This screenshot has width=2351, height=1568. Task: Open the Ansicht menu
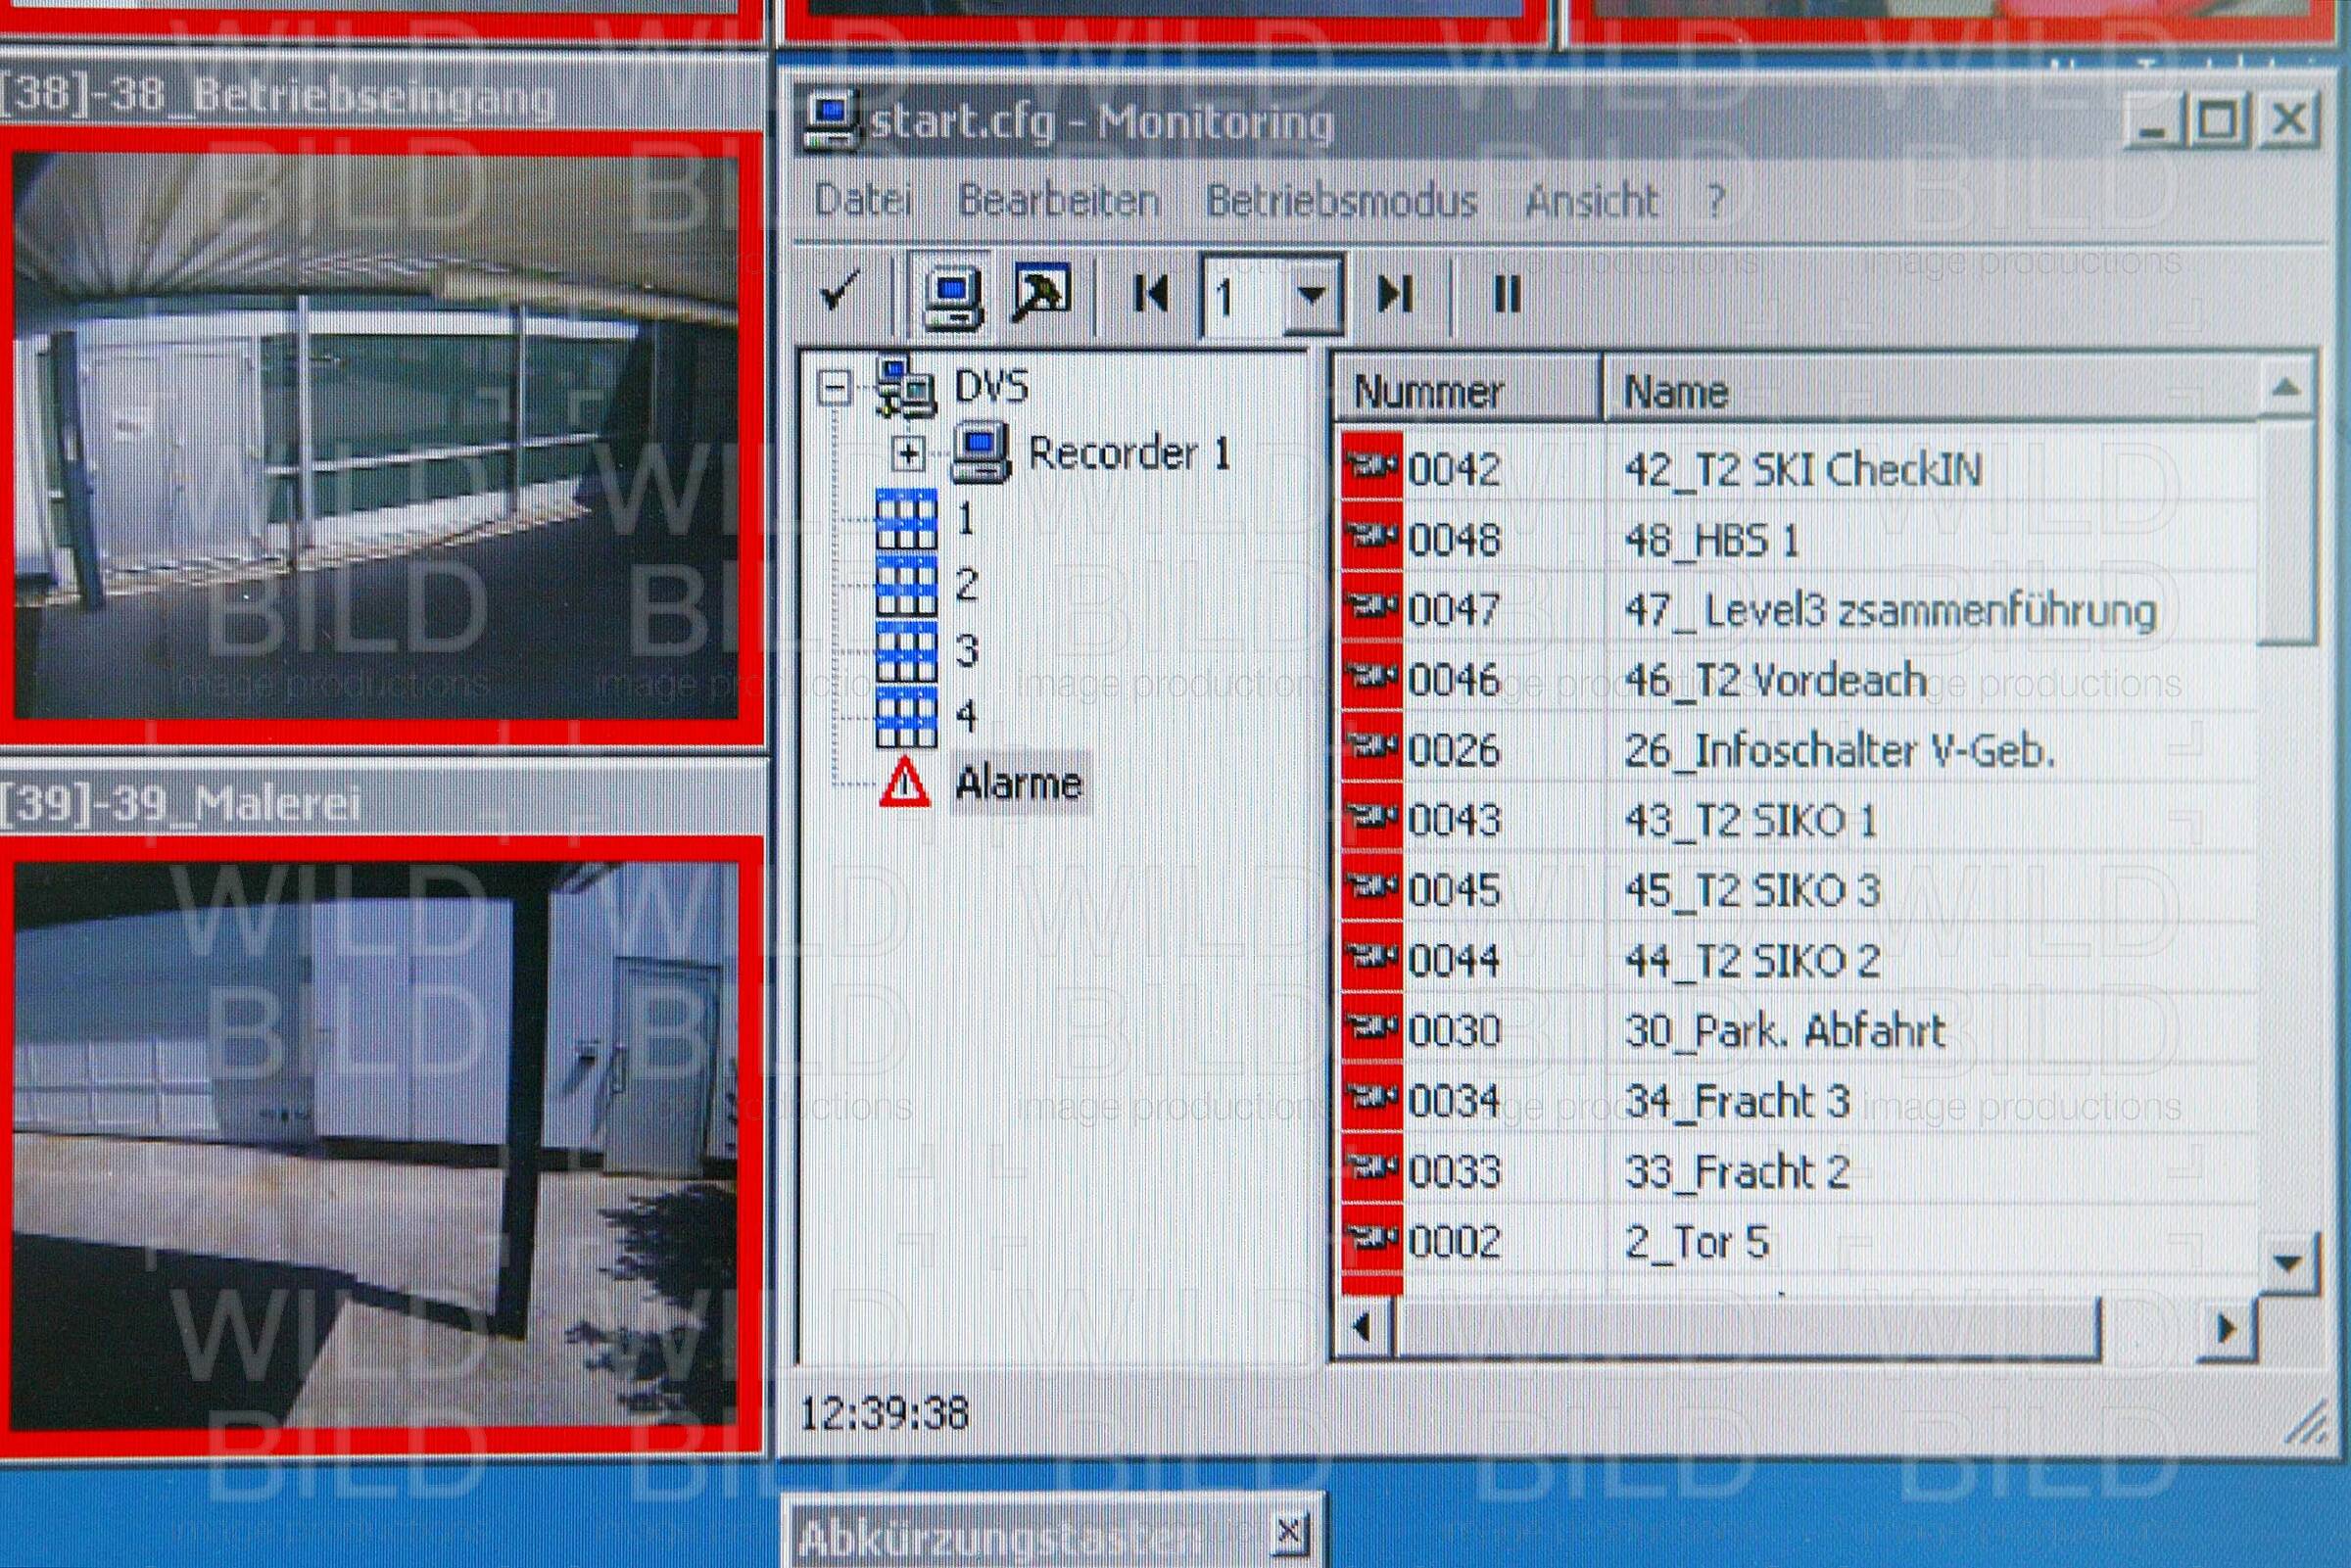tap(1591, 201)
